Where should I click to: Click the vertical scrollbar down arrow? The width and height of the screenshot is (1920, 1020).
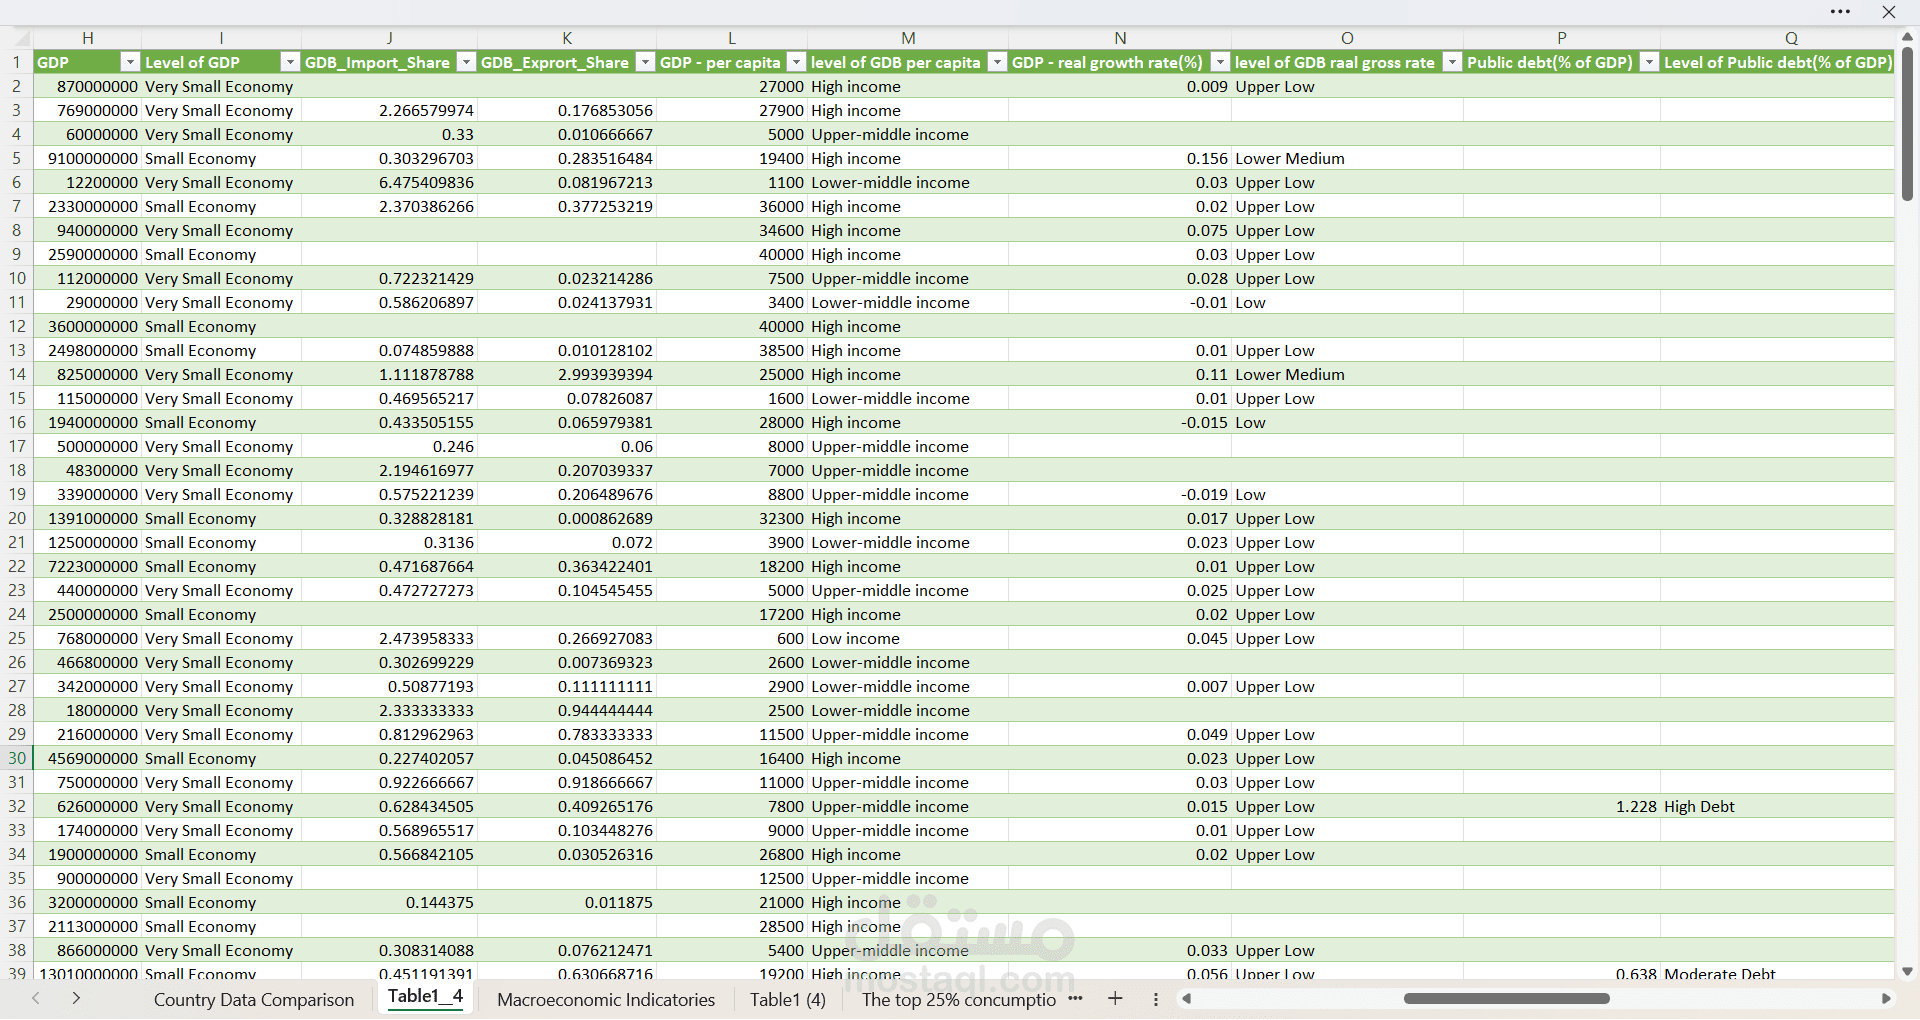pyautogui.click(x=1907, y=971)
